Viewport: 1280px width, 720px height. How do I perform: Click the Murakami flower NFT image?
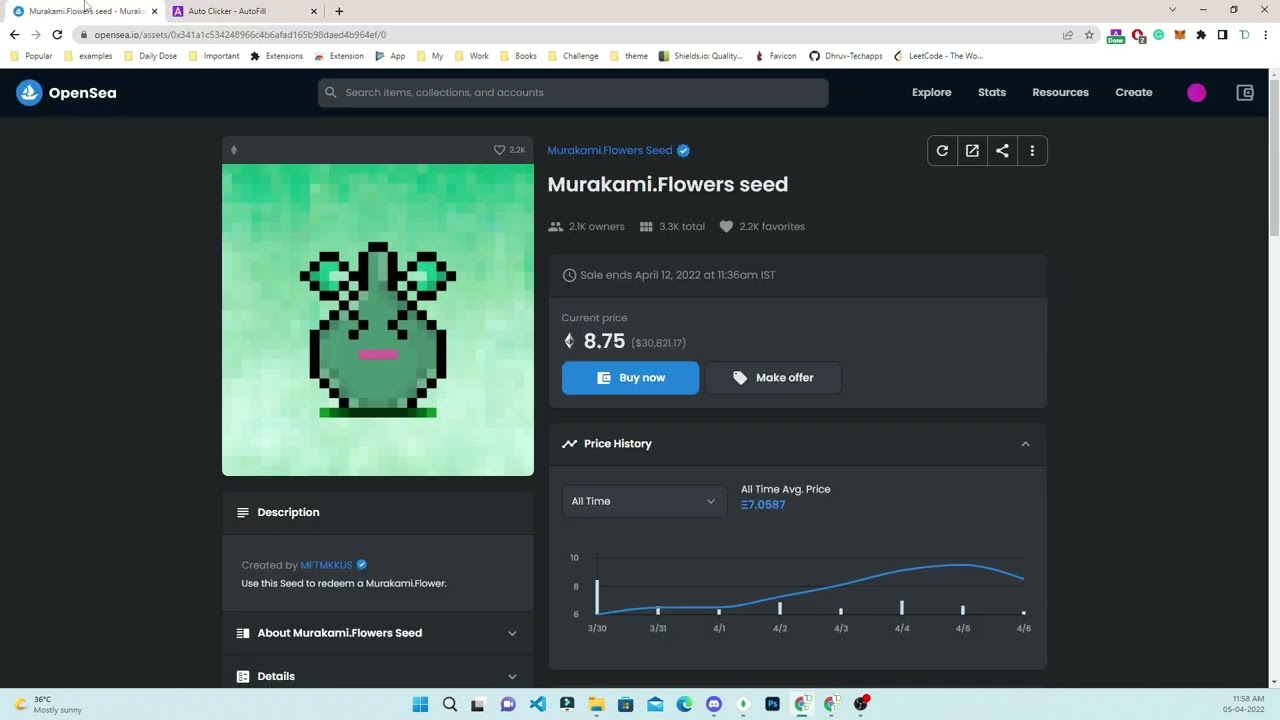click(378, 320)
